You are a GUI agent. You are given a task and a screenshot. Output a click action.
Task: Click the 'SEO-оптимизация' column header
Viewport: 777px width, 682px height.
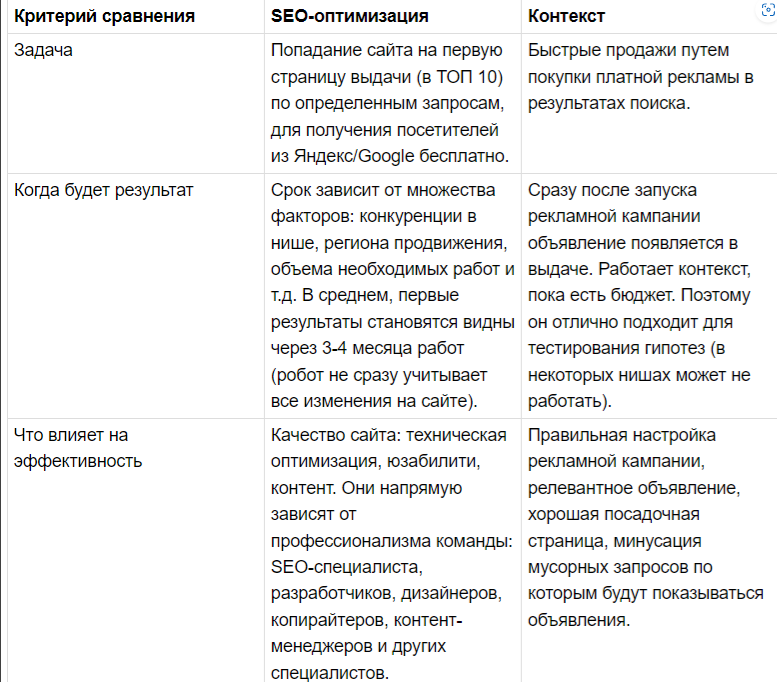pos(349,16)
